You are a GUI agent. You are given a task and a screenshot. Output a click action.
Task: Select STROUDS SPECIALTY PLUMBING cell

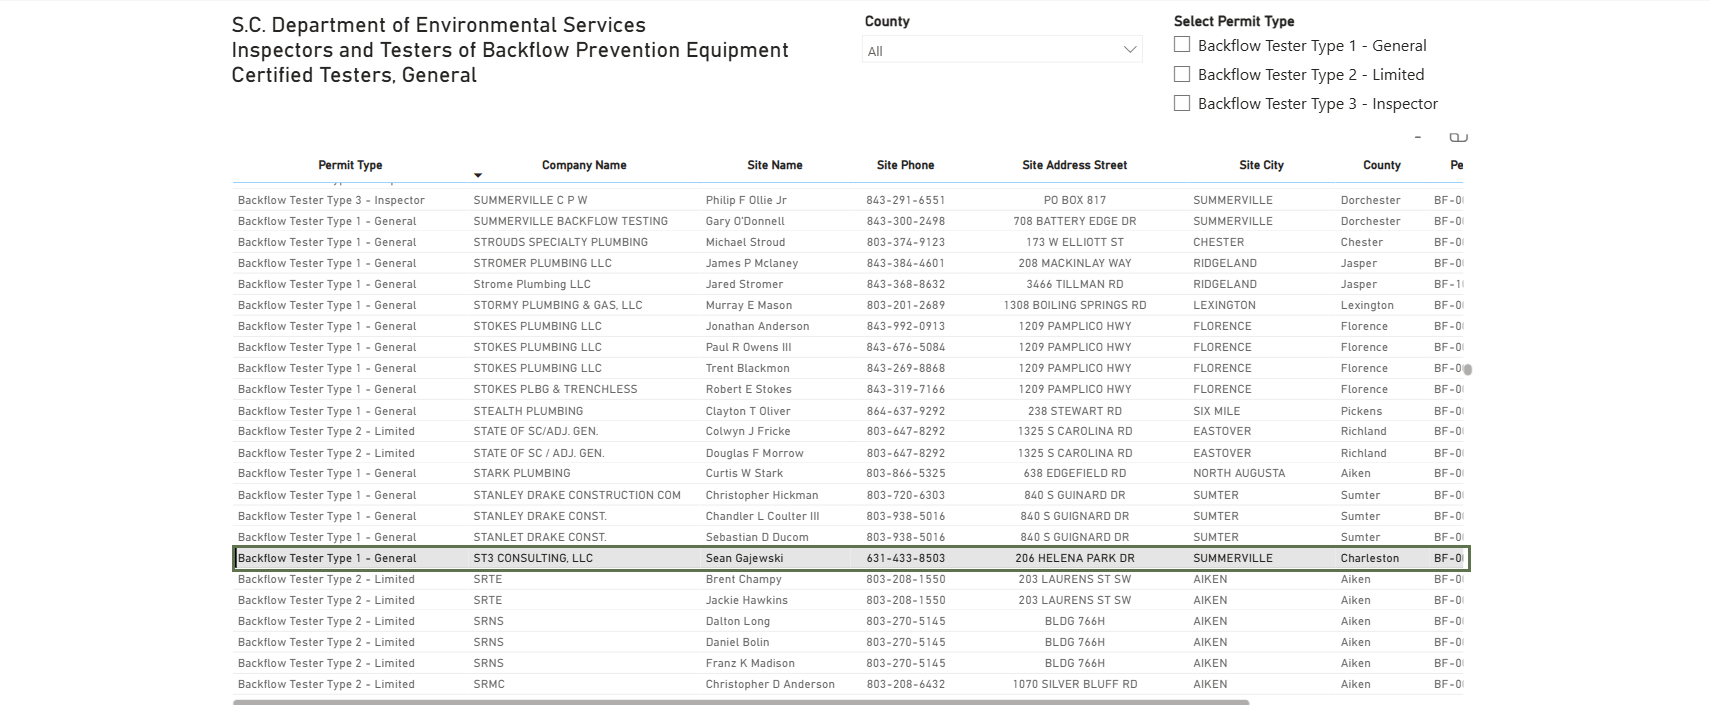560,242
